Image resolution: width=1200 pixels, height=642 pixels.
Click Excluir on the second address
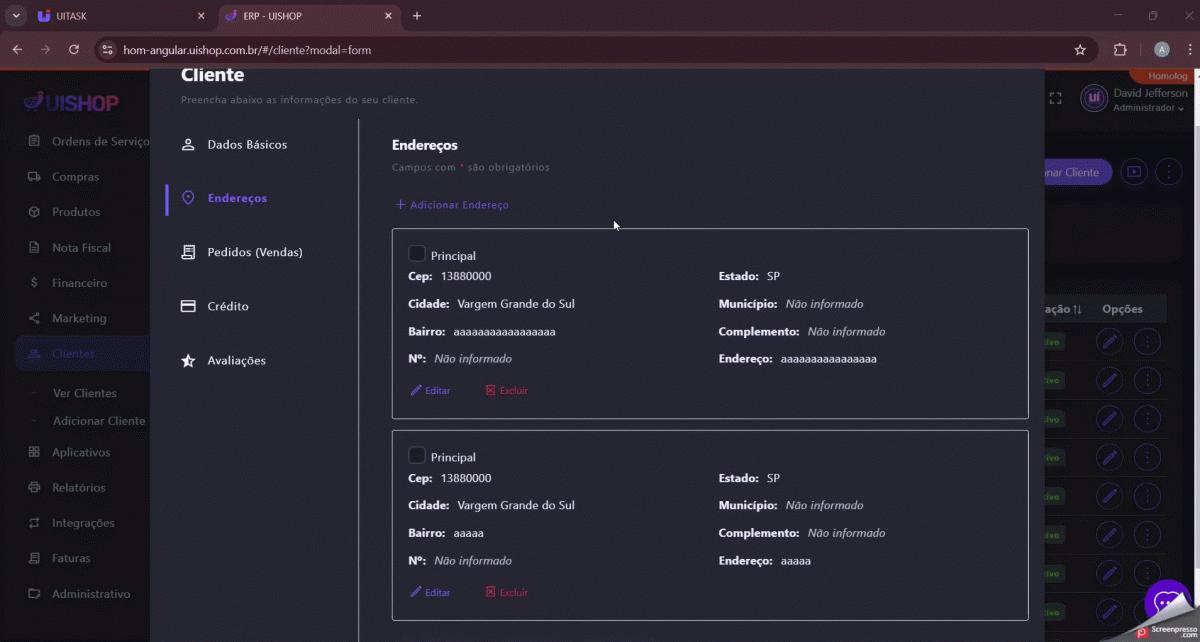(506, 592)
